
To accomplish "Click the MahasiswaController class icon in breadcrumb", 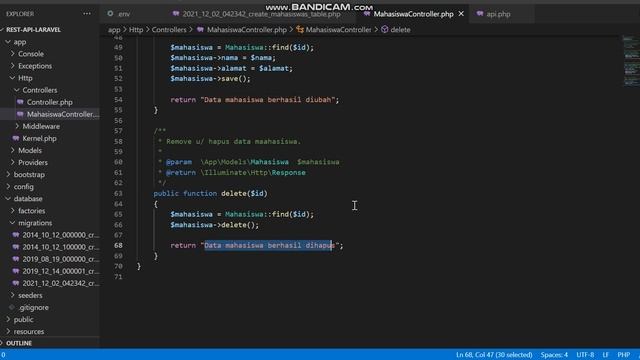I will tap(300, 29).
